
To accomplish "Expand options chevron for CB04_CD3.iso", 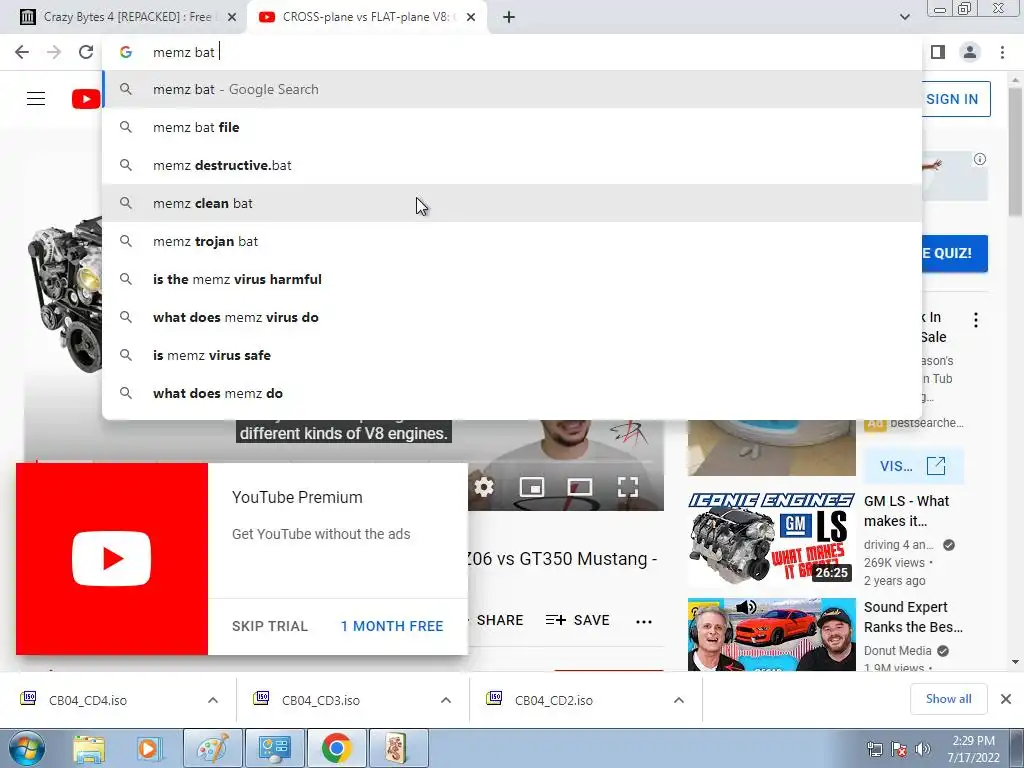I will click(446, 700).
